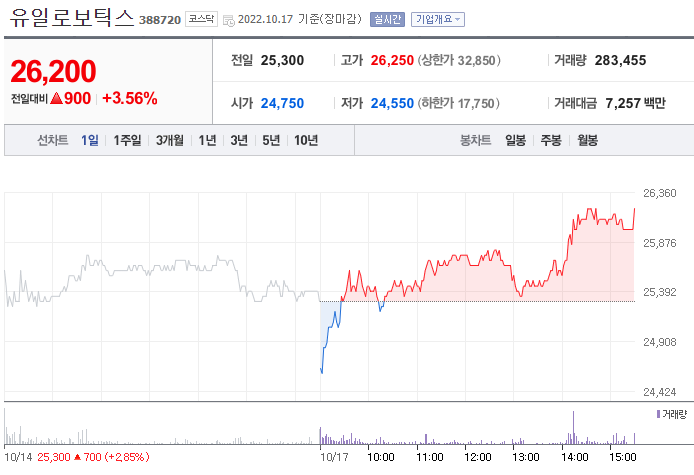Viewport: 694px width, 475px height.
Task: Select the 5년 chart period
Action: [271, 140]
